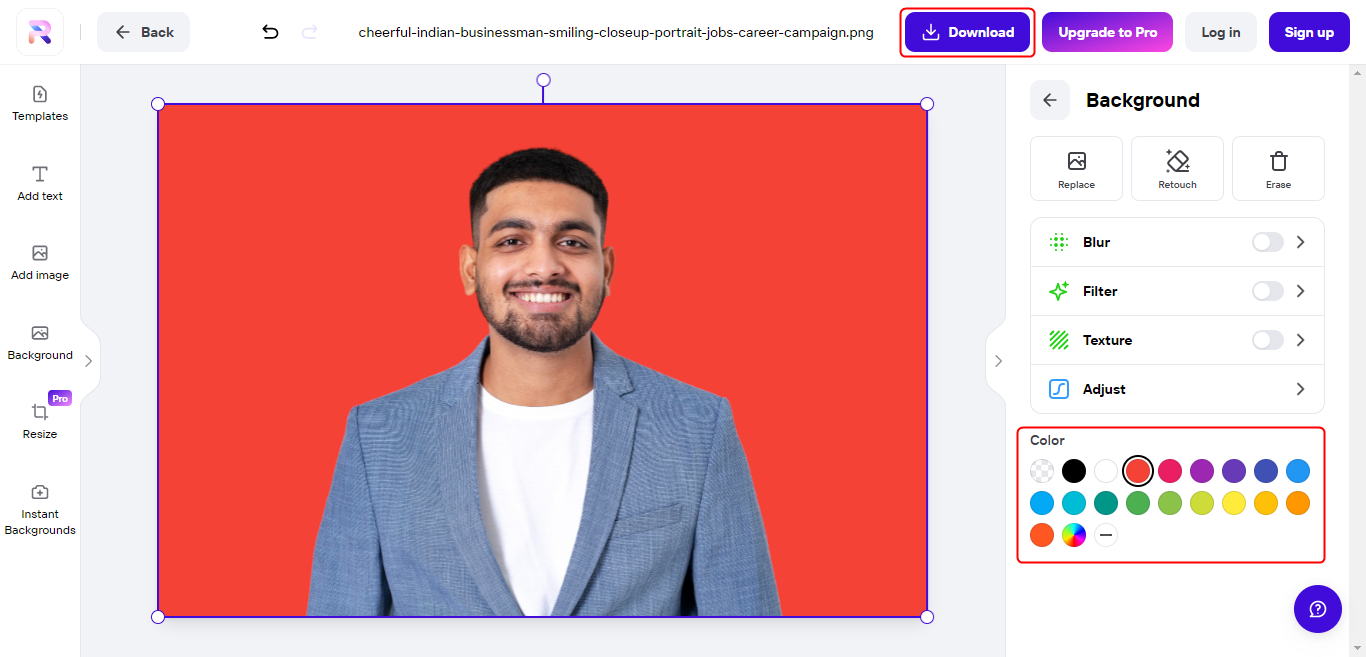Turn on the Filter switch
Image resolution: width=1366 pixels, height=657 pixels.
1267,291
